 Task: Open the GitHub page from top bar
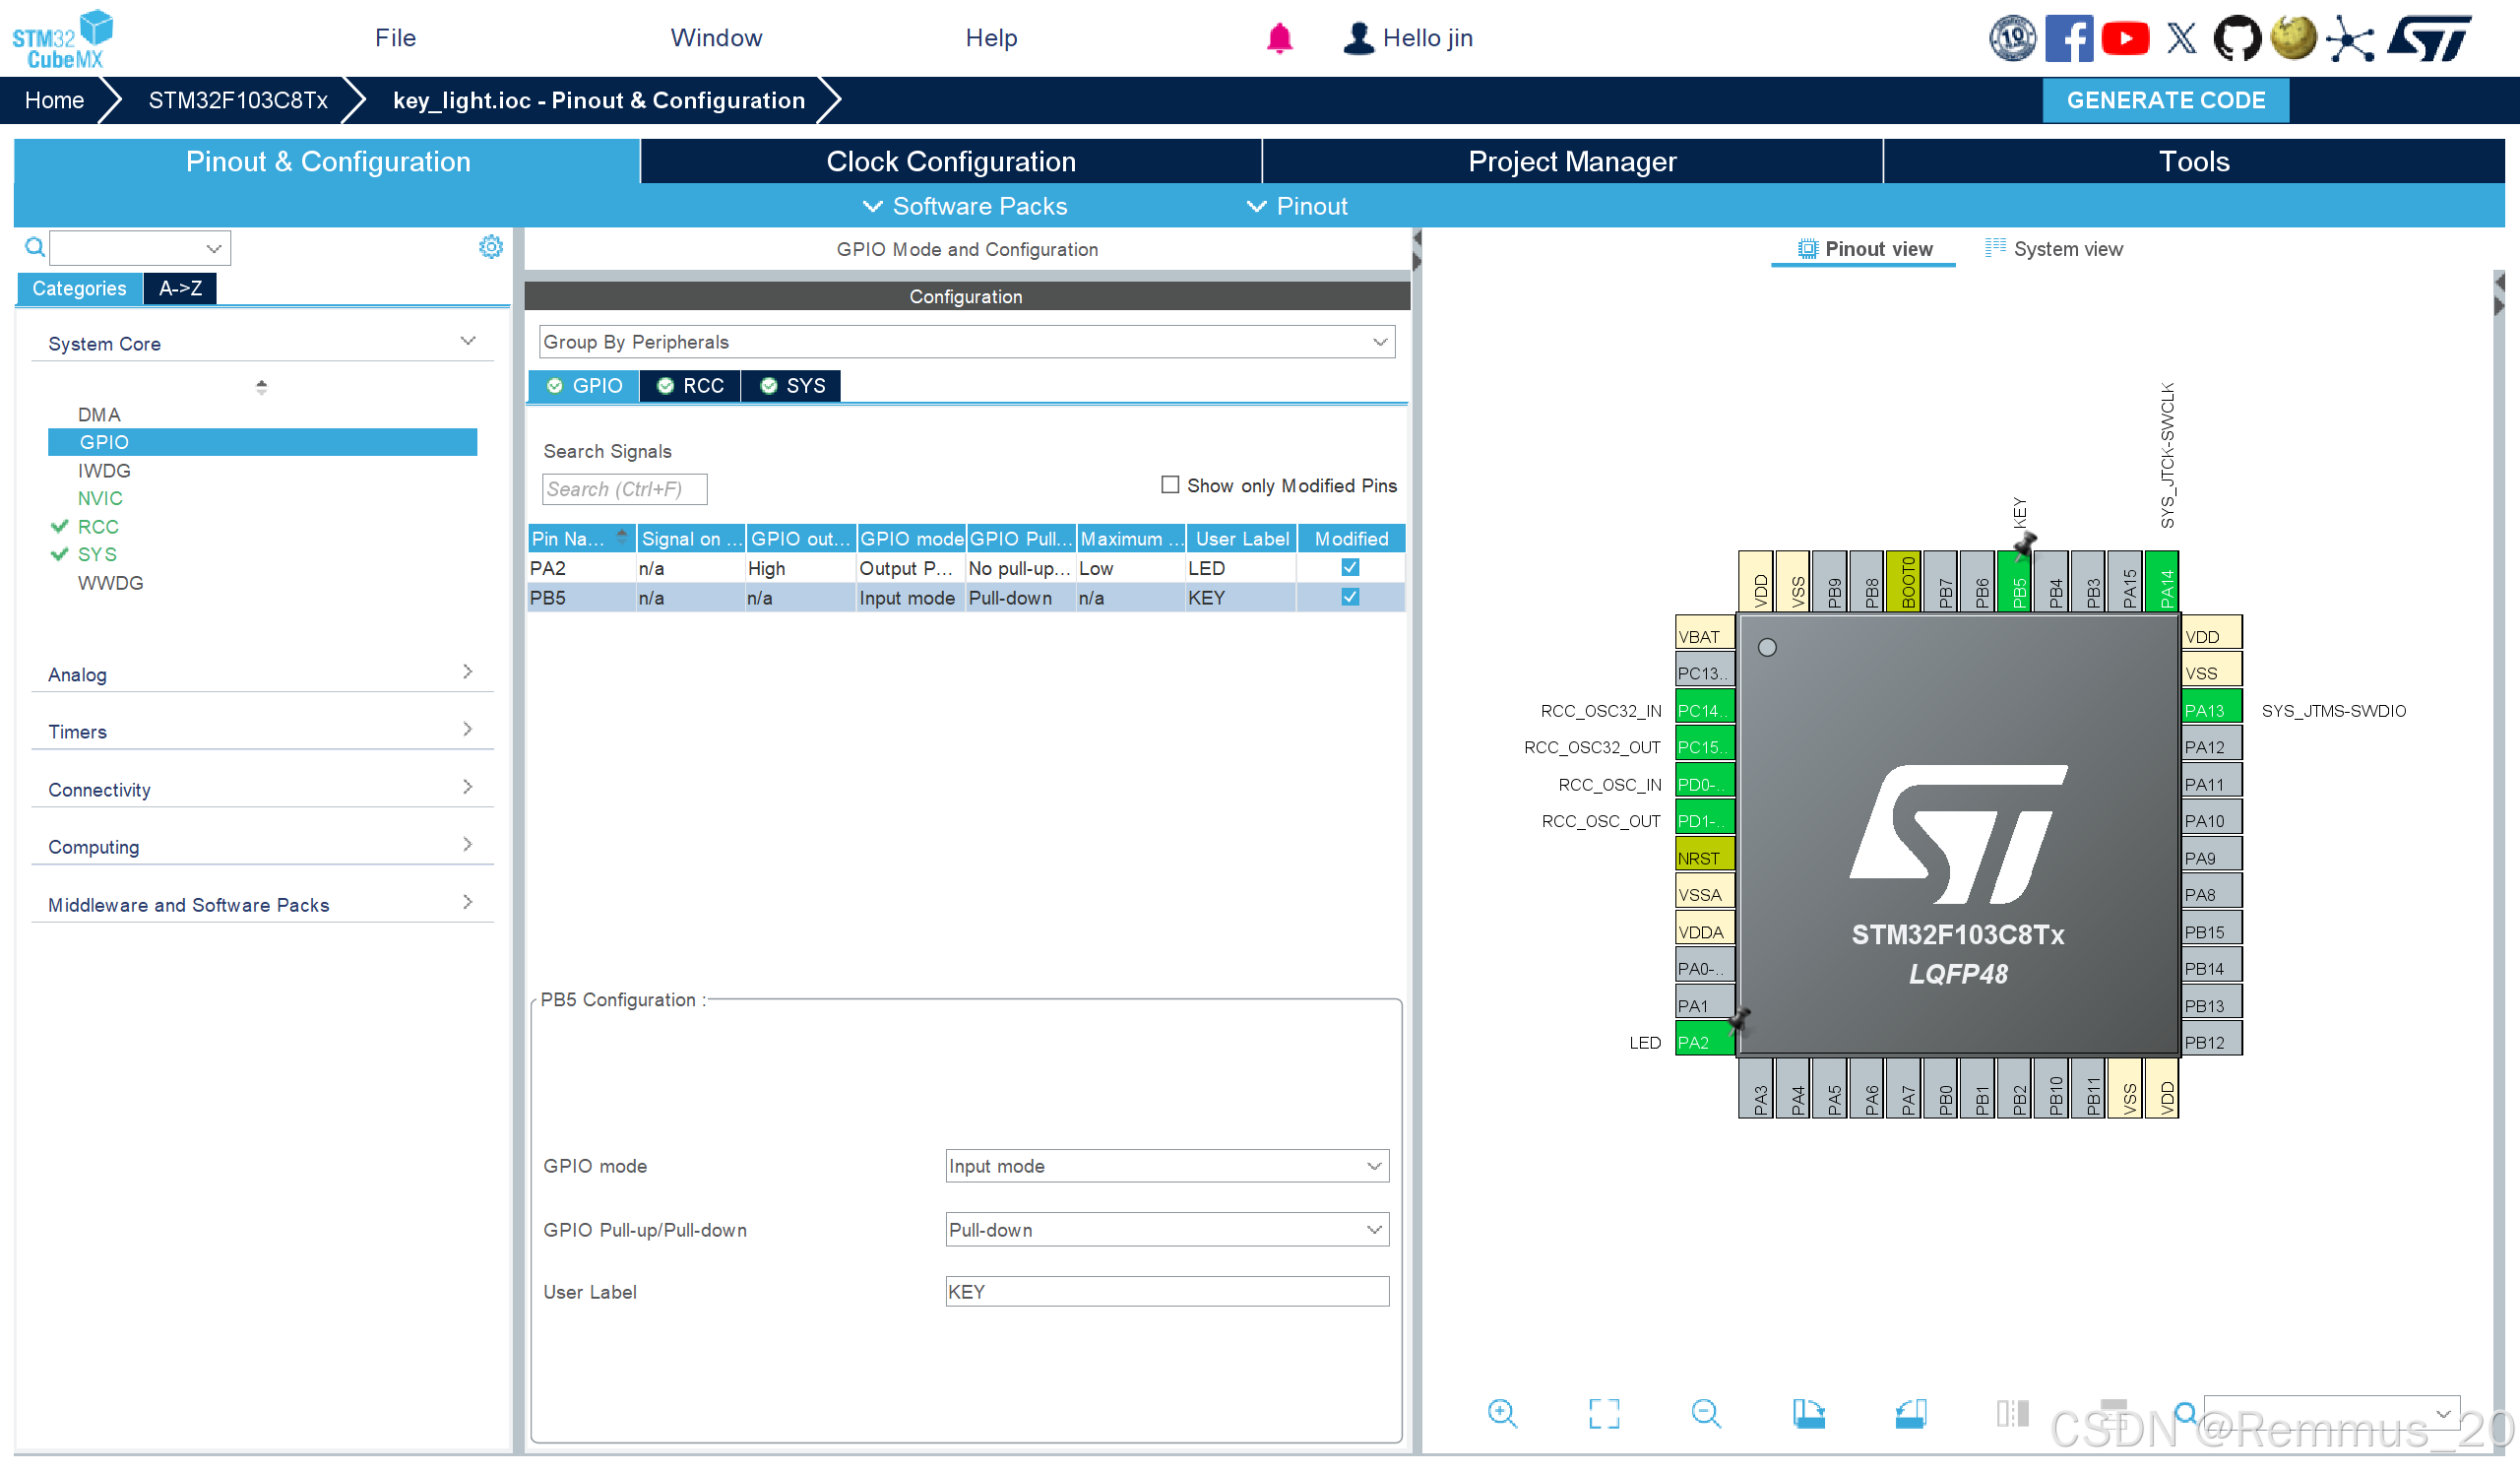pos(2238,38)
